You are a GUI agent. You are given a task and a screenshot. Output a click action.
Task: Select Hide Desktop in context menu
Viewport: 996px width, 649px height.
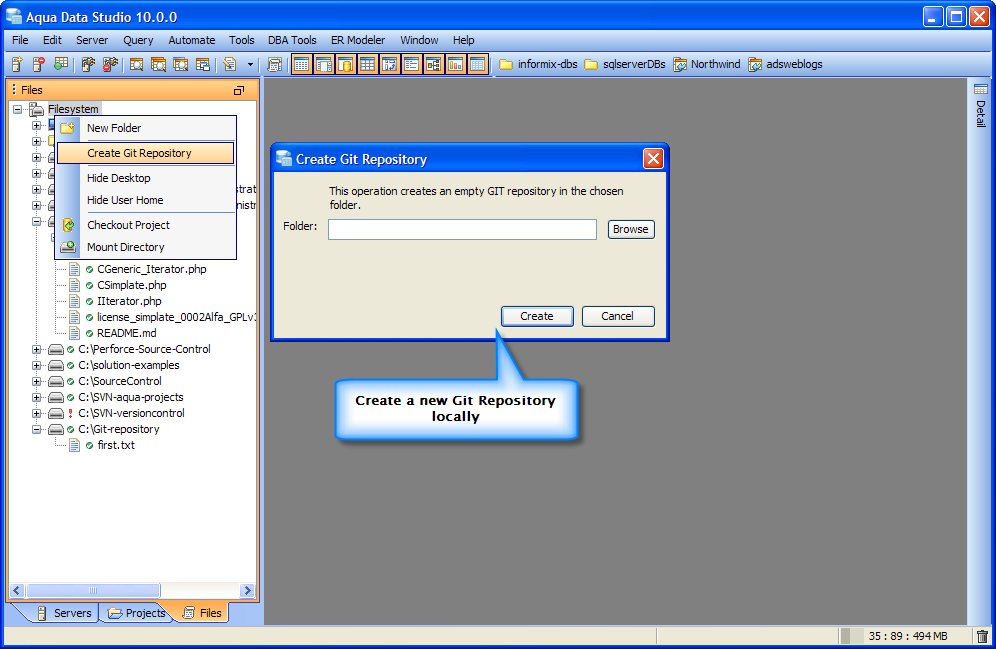(146, 178)
